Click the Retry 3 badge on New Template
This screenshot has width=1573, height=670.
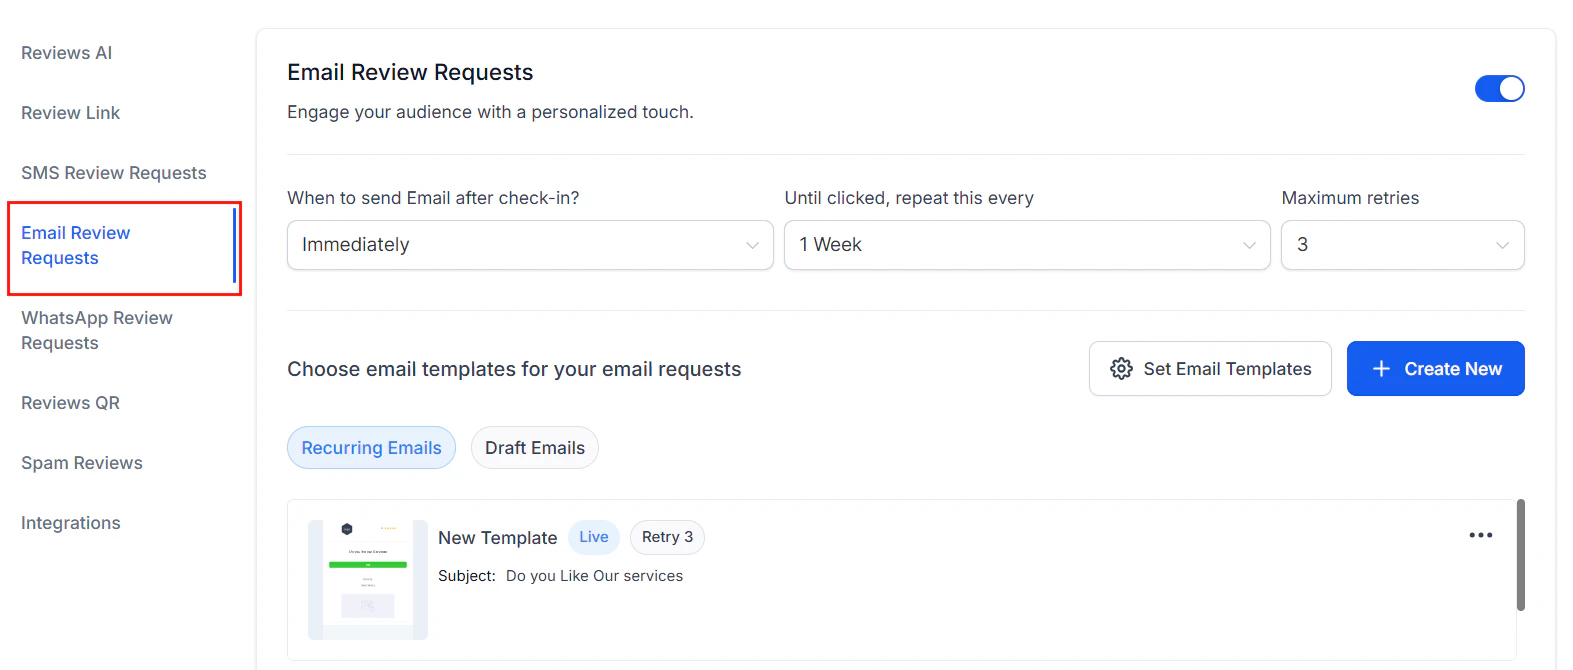tap(666, 537)
